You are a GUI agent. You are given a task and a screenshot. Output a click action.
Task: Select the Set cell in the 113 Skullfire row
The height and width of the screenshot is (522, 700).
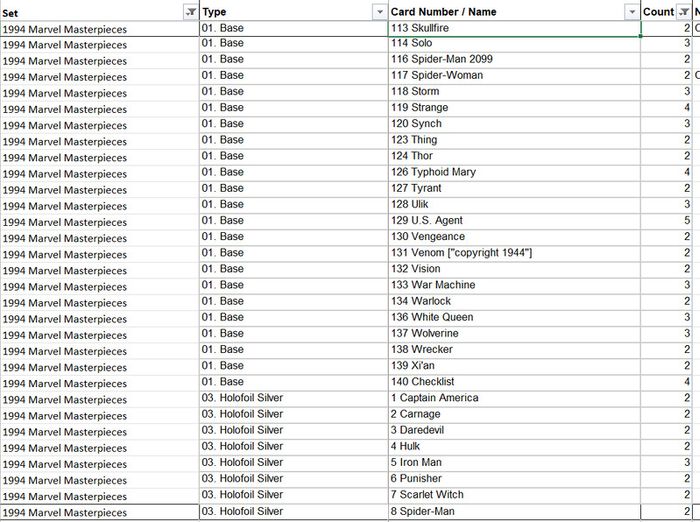(x=100, y=29)
